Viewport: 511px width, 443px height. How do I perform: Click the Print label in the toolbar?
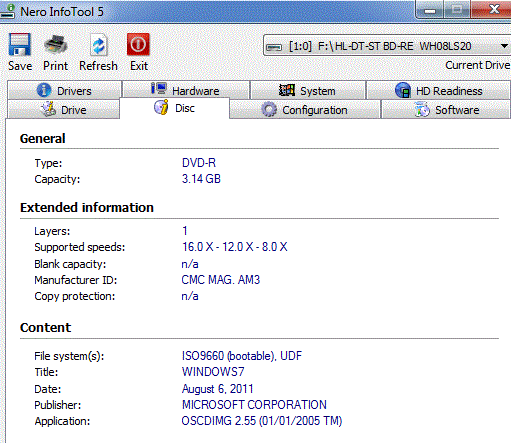[55, 66]
